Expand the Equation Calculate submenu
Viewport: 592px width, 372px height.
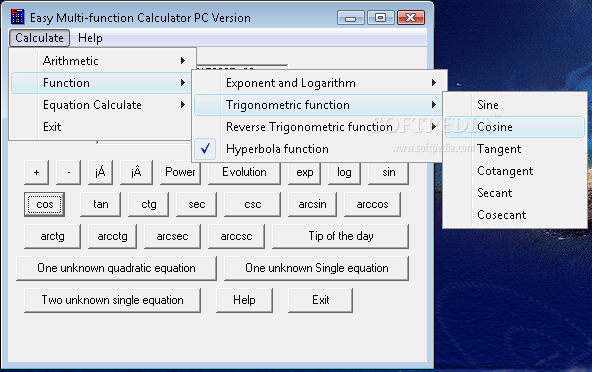pos(102,105)
